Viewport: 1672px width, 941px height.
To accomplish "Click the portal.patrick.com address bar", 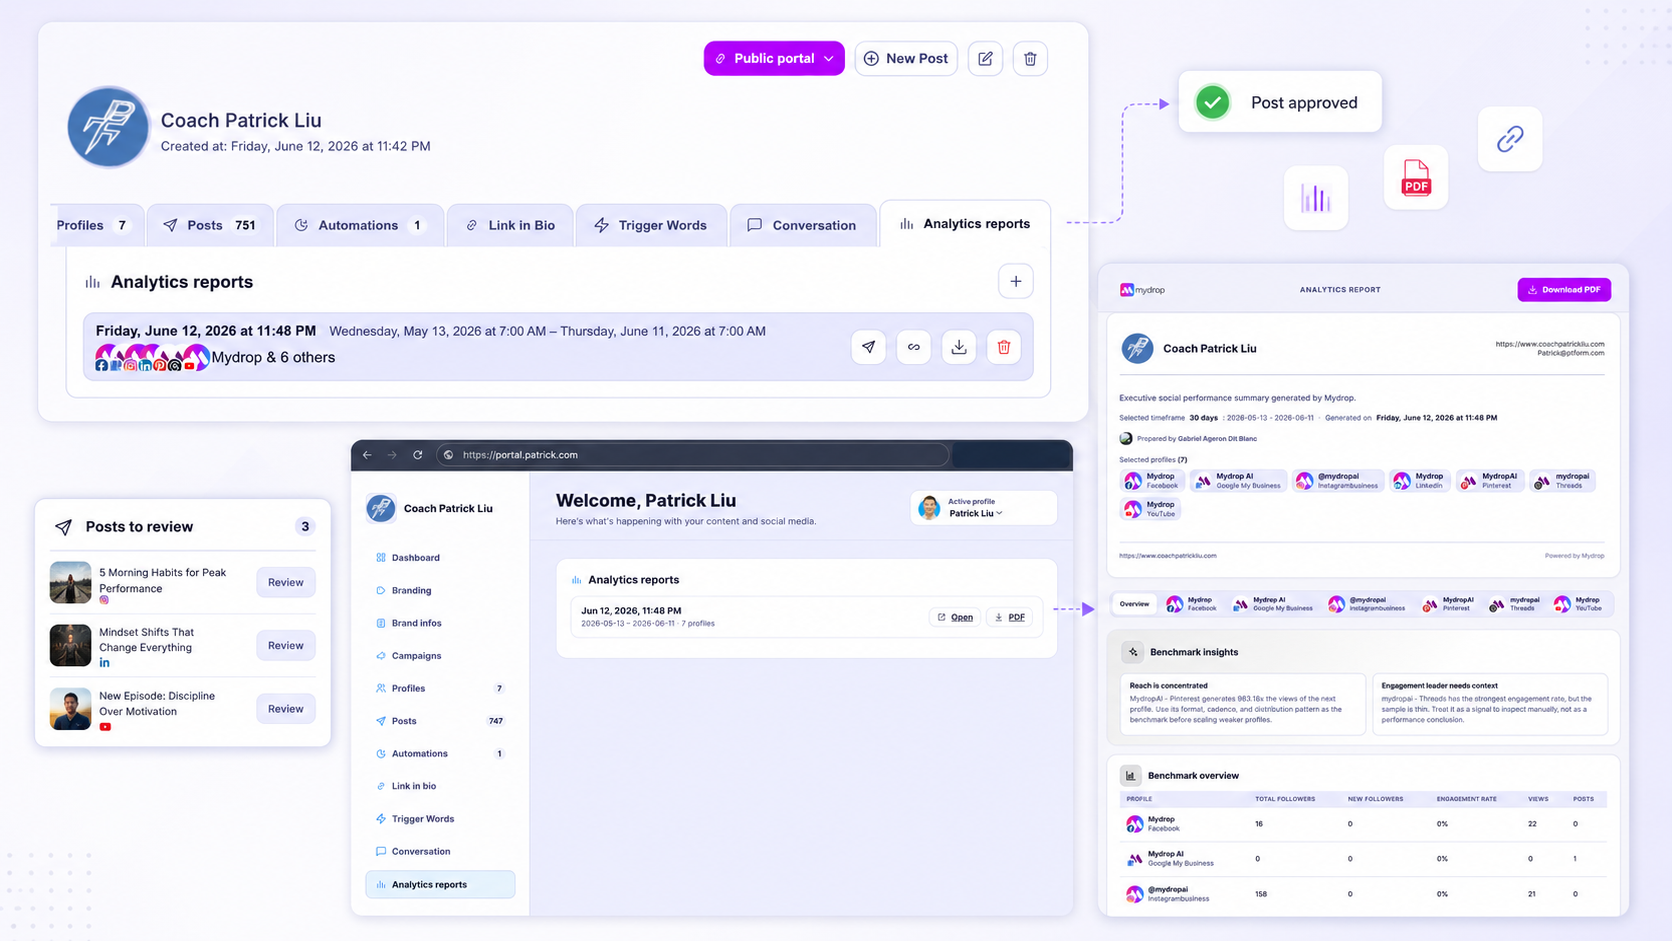I will click(692, 455).
